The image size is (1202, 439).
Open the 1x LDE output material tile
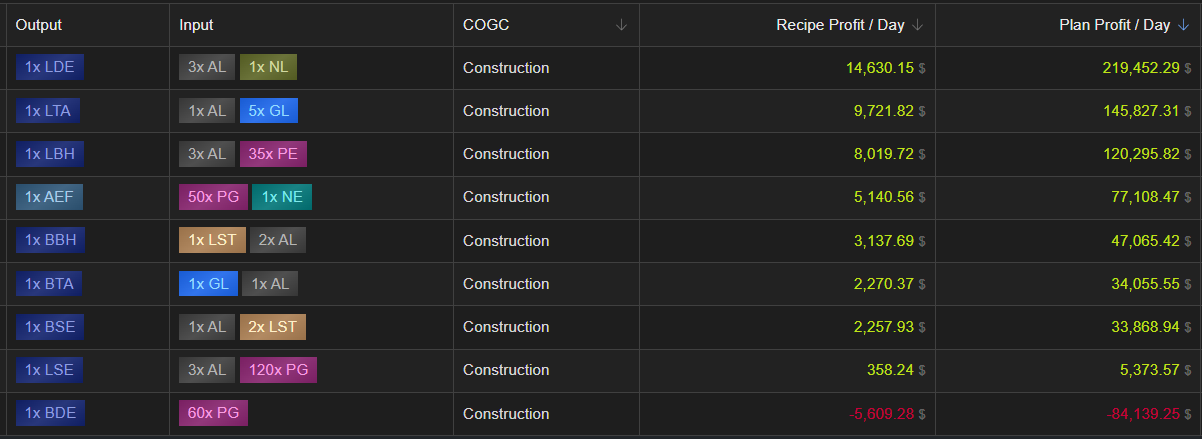coord(50,67)
